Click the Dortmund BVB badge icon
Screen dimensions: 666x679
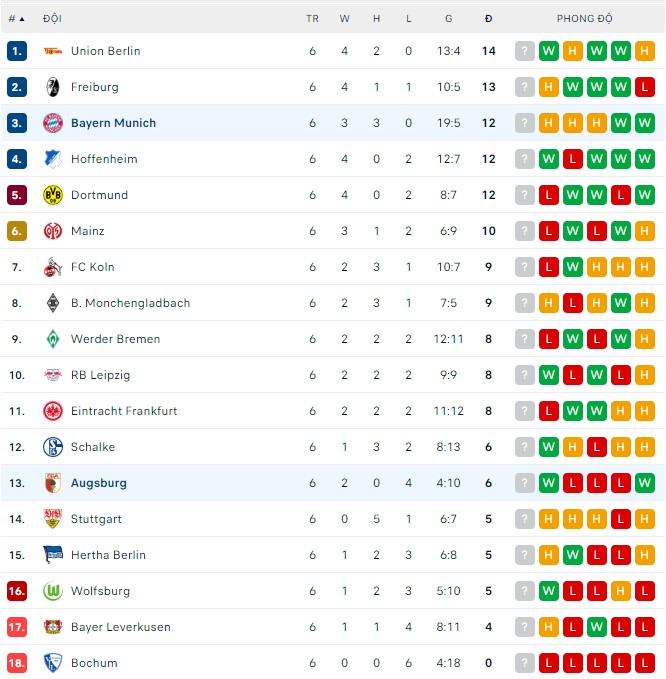53,195
